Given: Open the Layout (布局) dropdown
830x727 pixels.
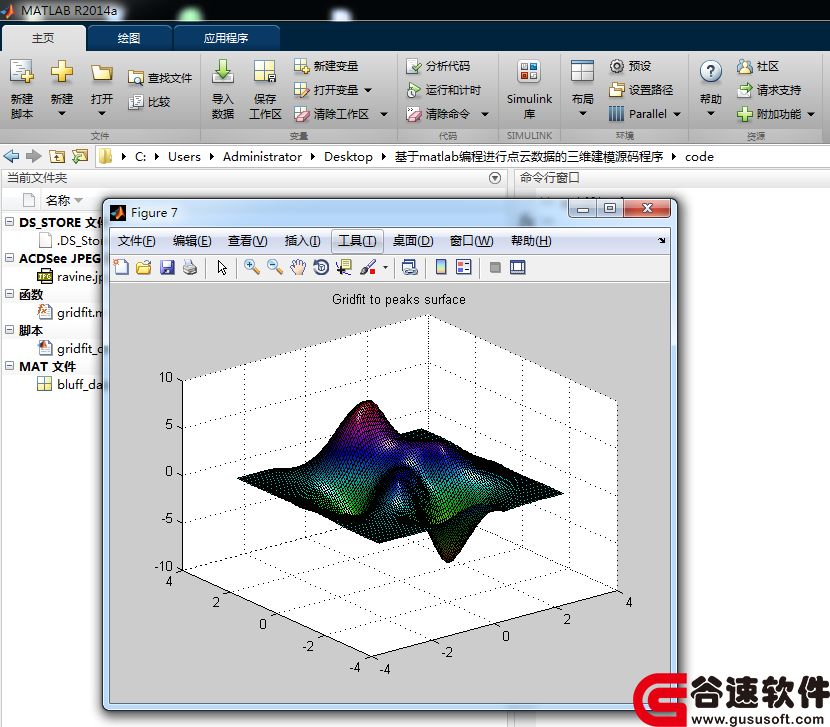Looking at the screenshot, I should 582,113.
